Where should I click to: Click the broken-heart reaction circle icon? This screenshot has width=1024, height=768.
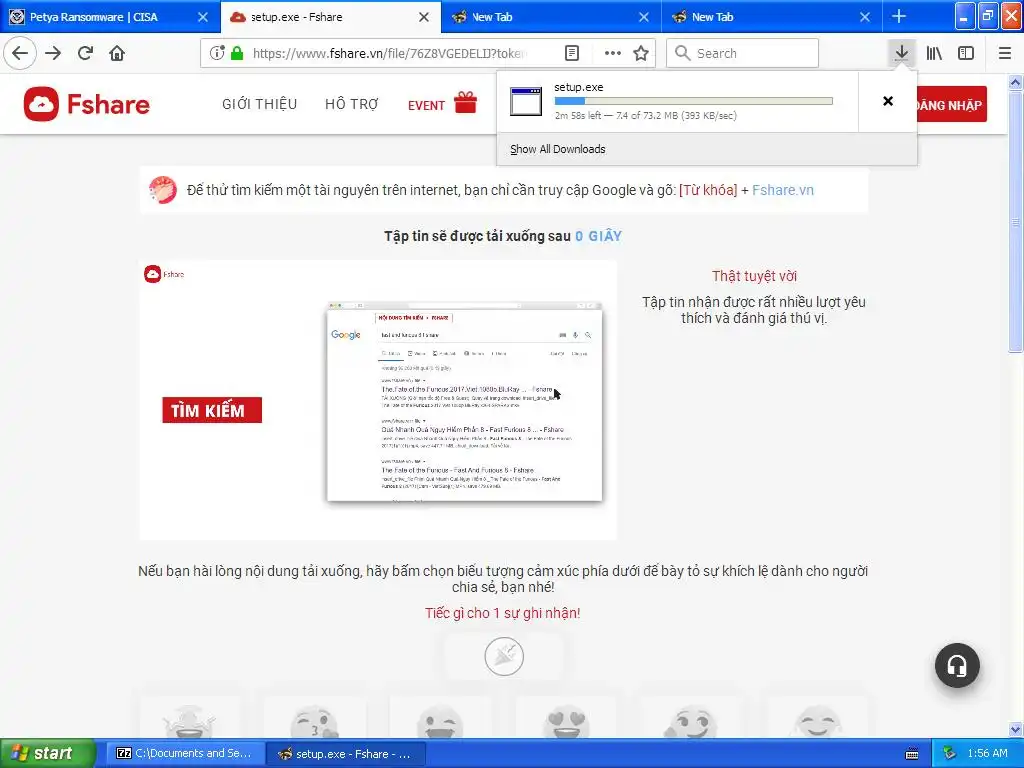click(x=504, y=656)
